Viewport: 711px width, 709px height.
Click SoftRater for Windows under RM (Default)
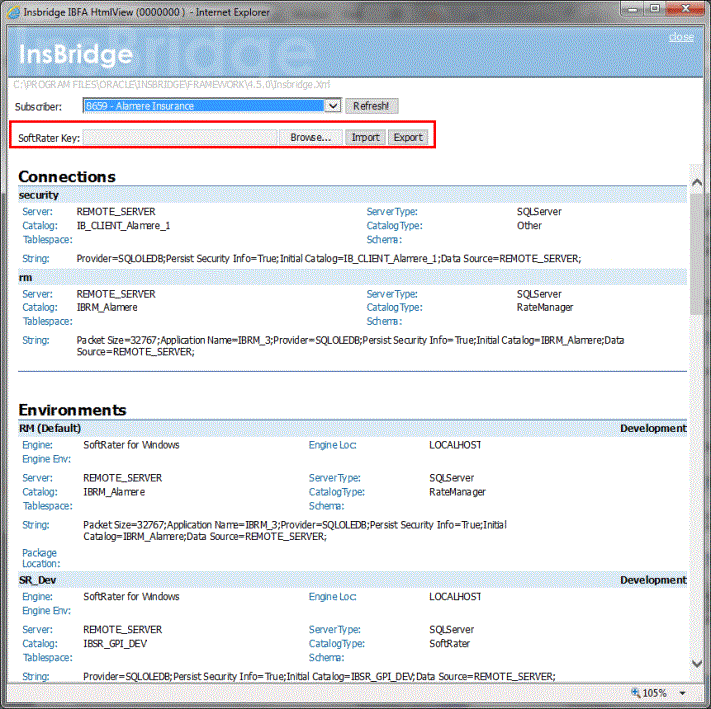coord(131,445)
